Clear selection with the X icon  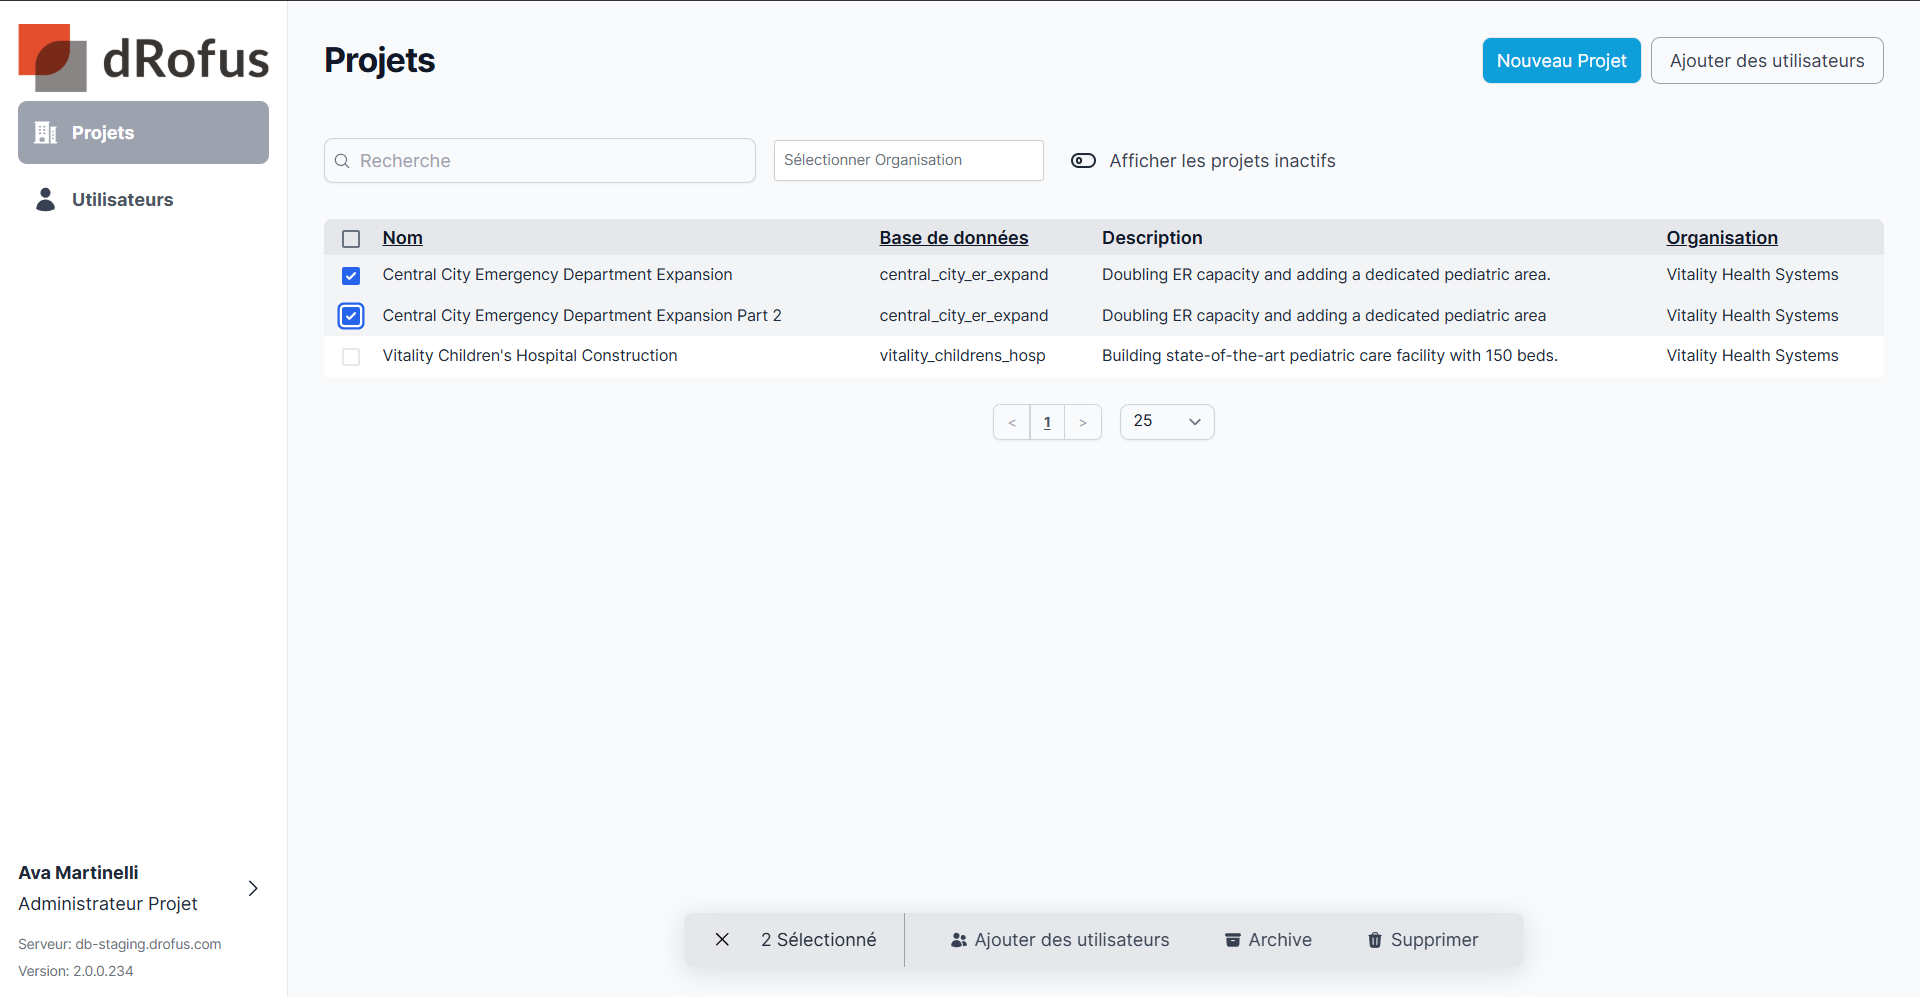(722, 940)
